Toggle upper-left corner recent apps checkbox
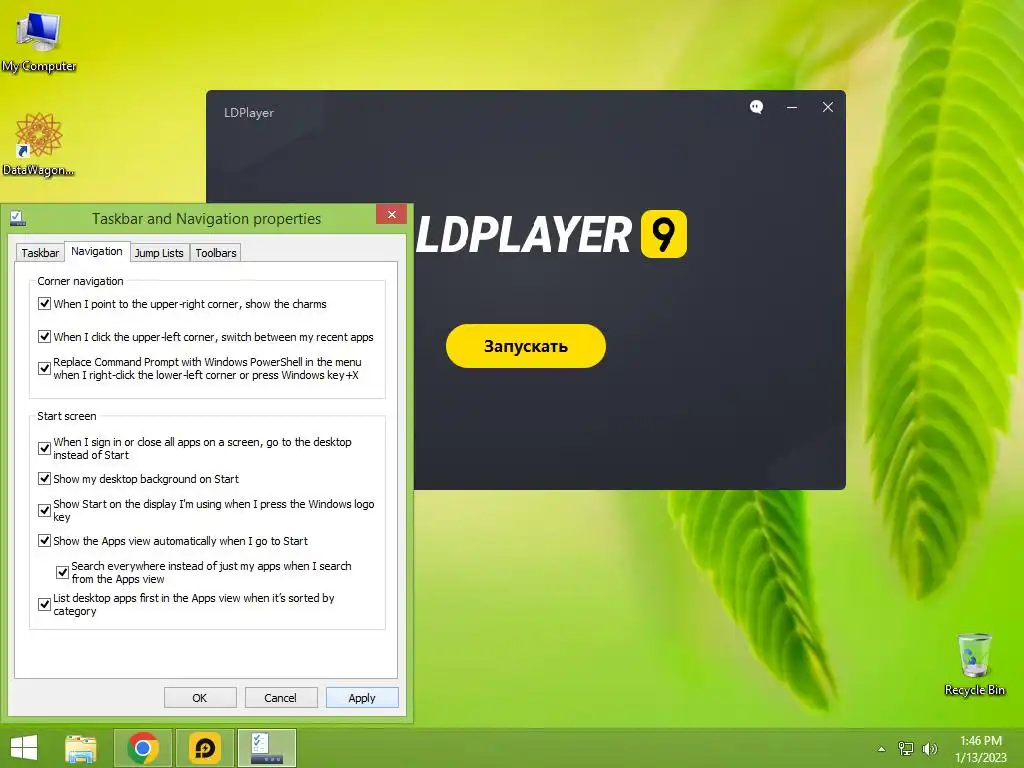This screenshot has height=768, width=1024. coord(44,337)
